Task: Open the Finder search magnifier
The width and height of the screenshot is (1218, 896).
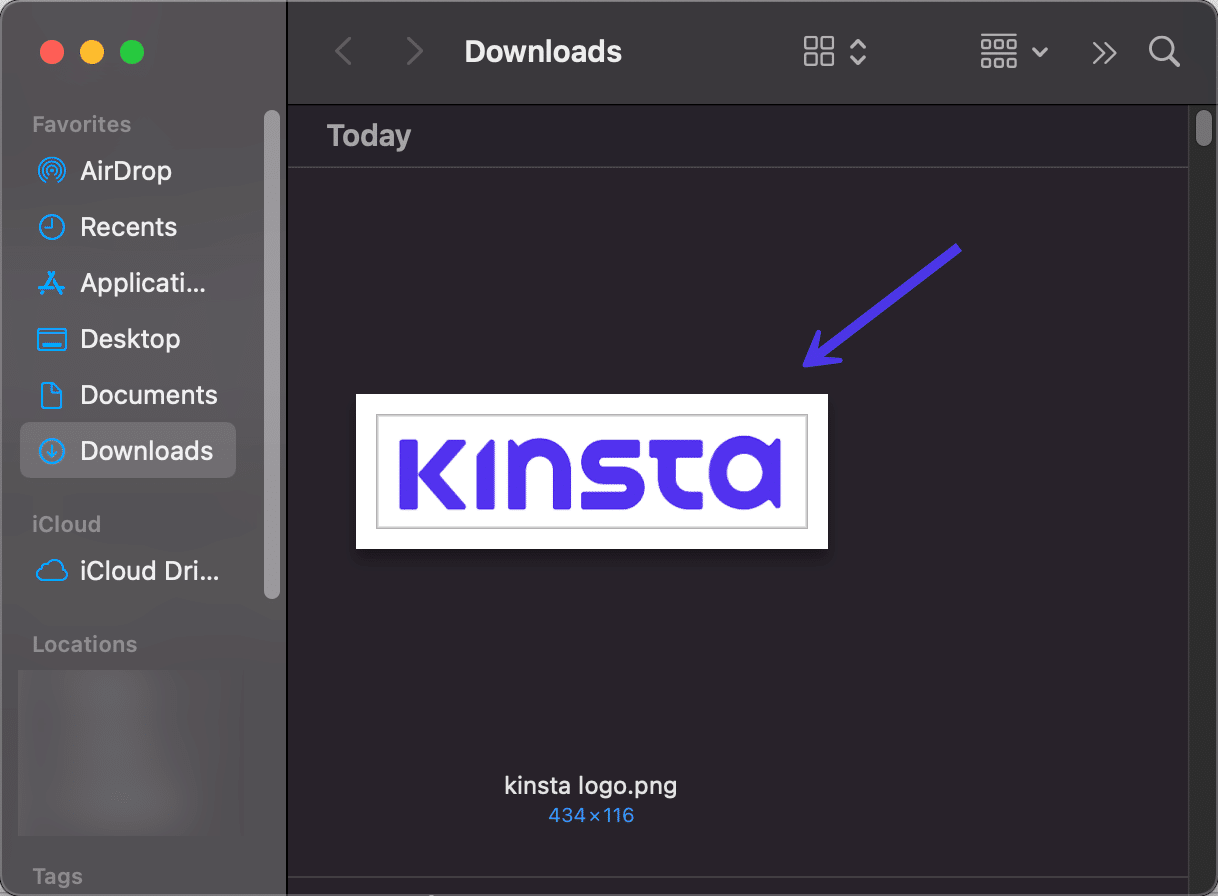Action: tap(1164, 52)
